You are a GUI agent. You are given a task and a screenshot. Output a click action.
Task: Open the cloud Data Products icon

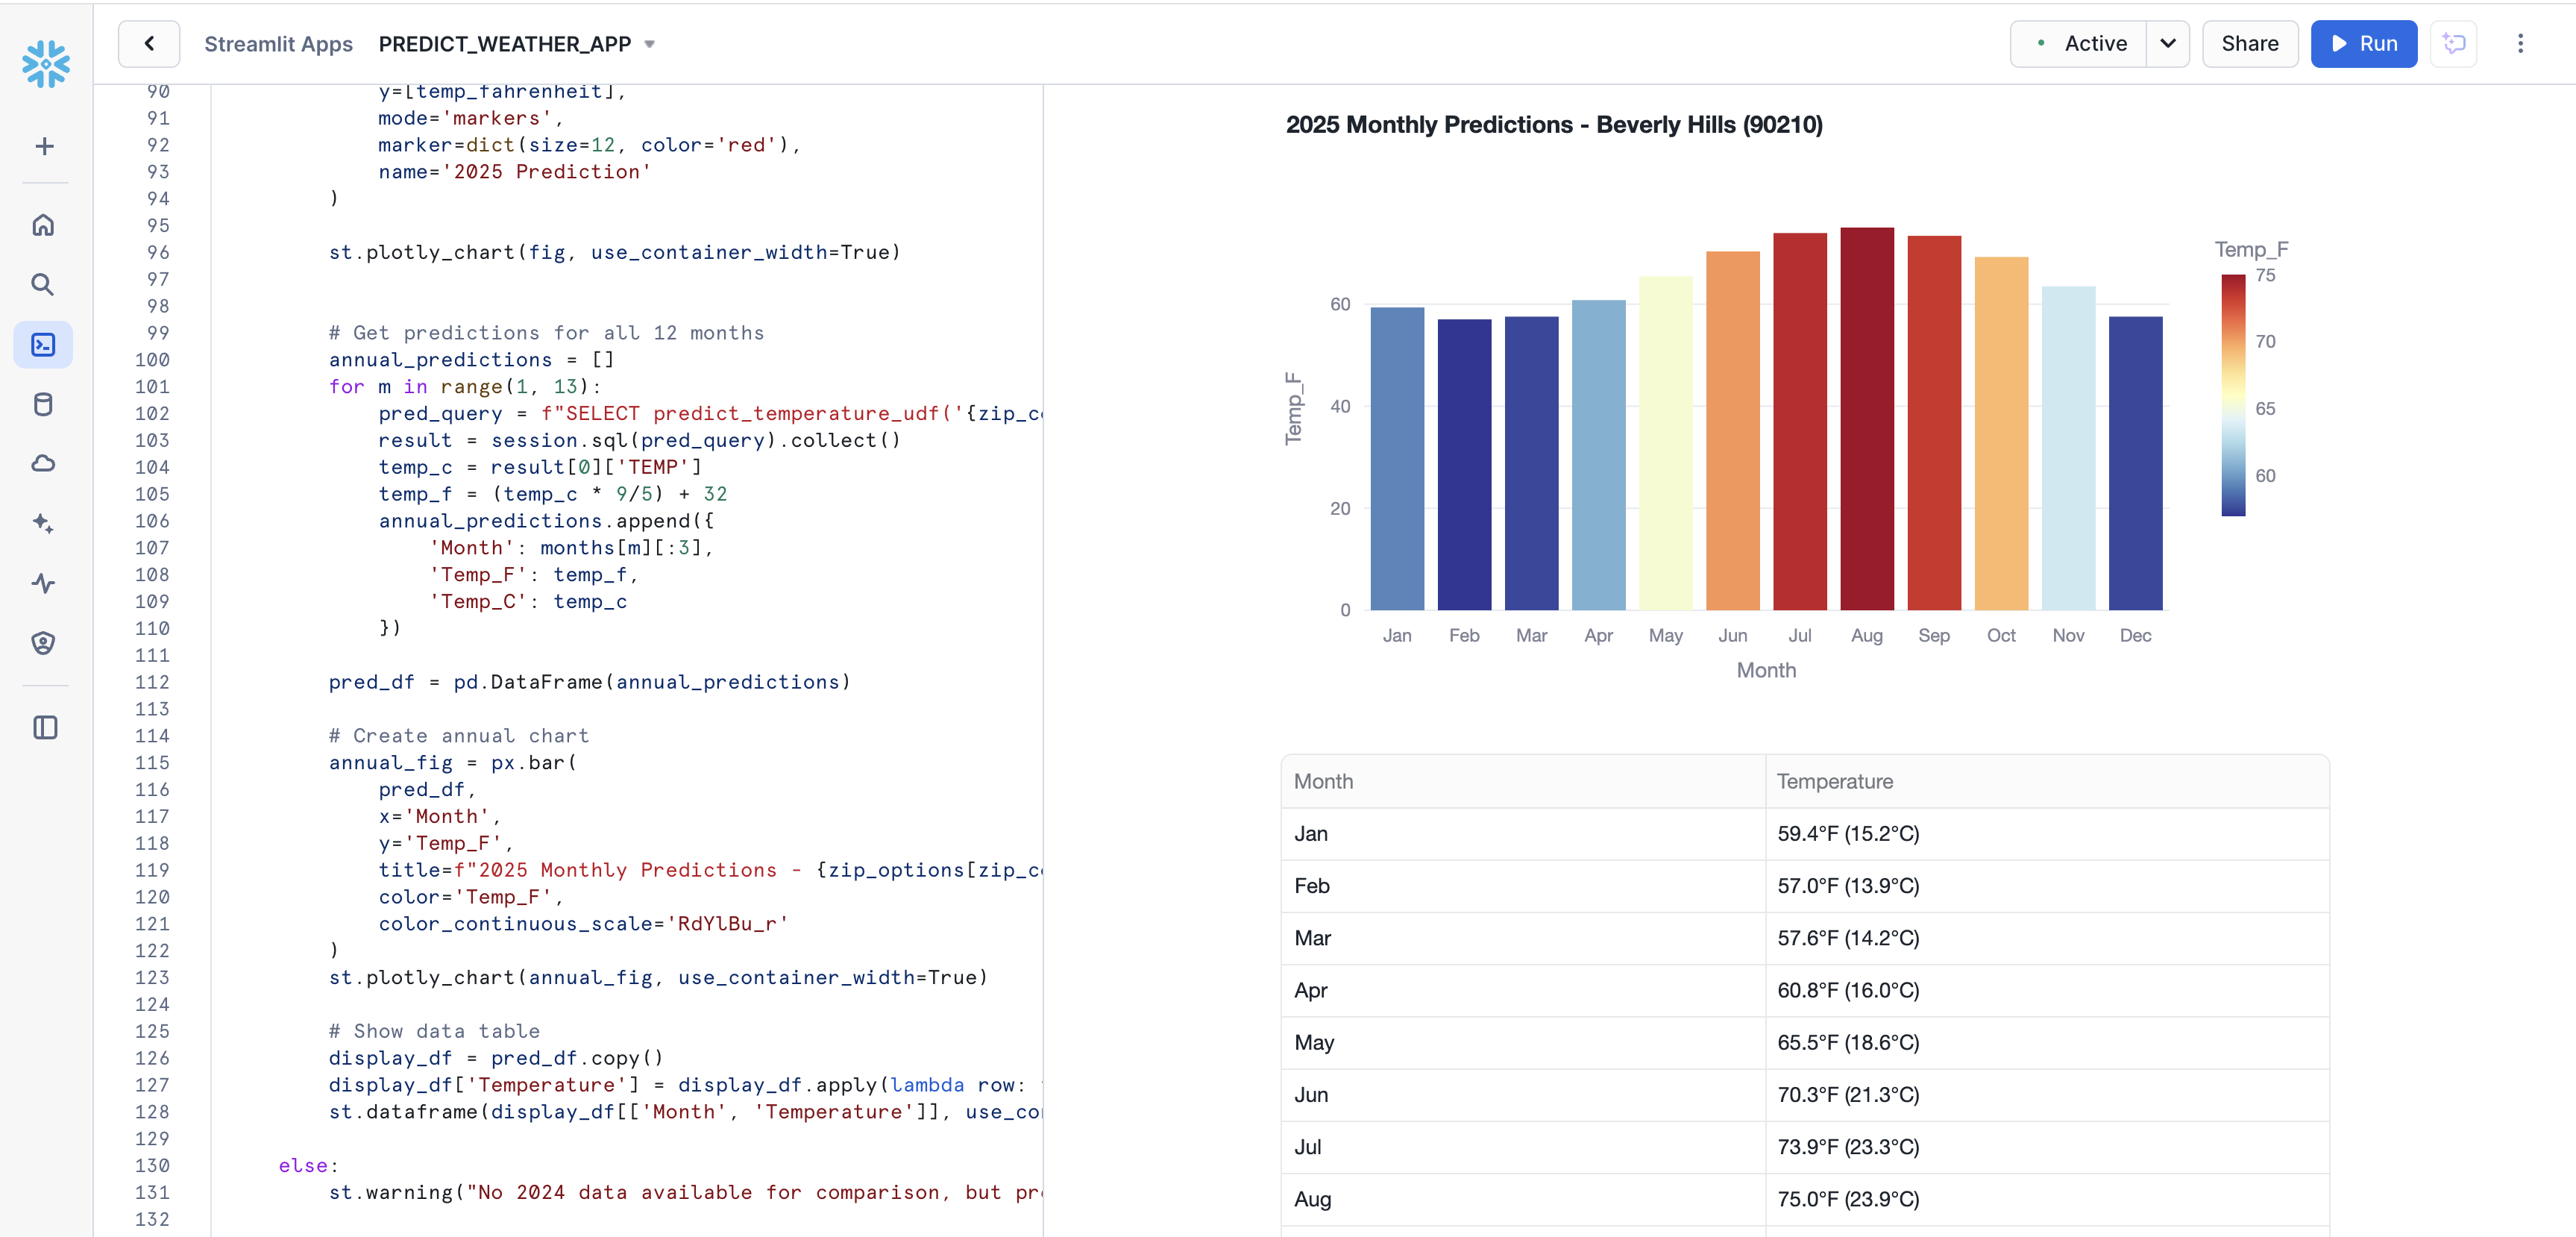[x=43, y=464]
